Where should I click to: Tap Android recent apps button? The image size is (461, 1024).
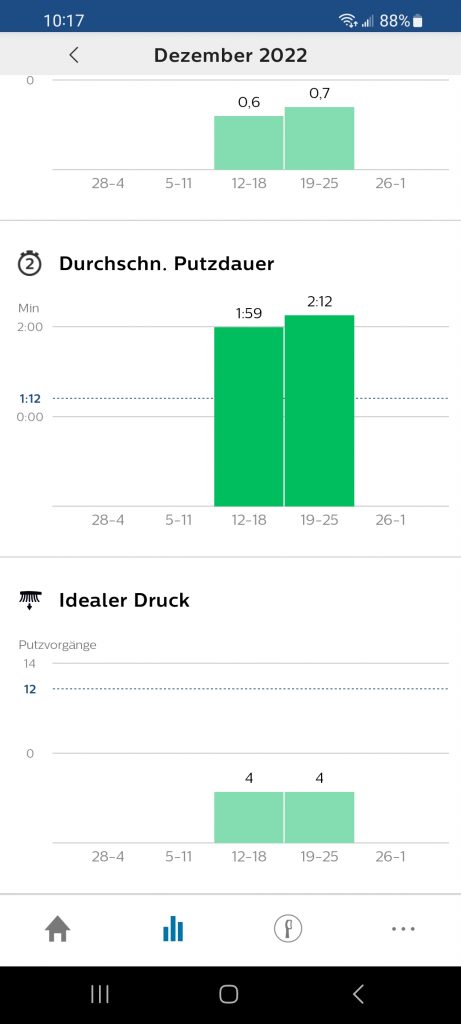pos(99,994)
